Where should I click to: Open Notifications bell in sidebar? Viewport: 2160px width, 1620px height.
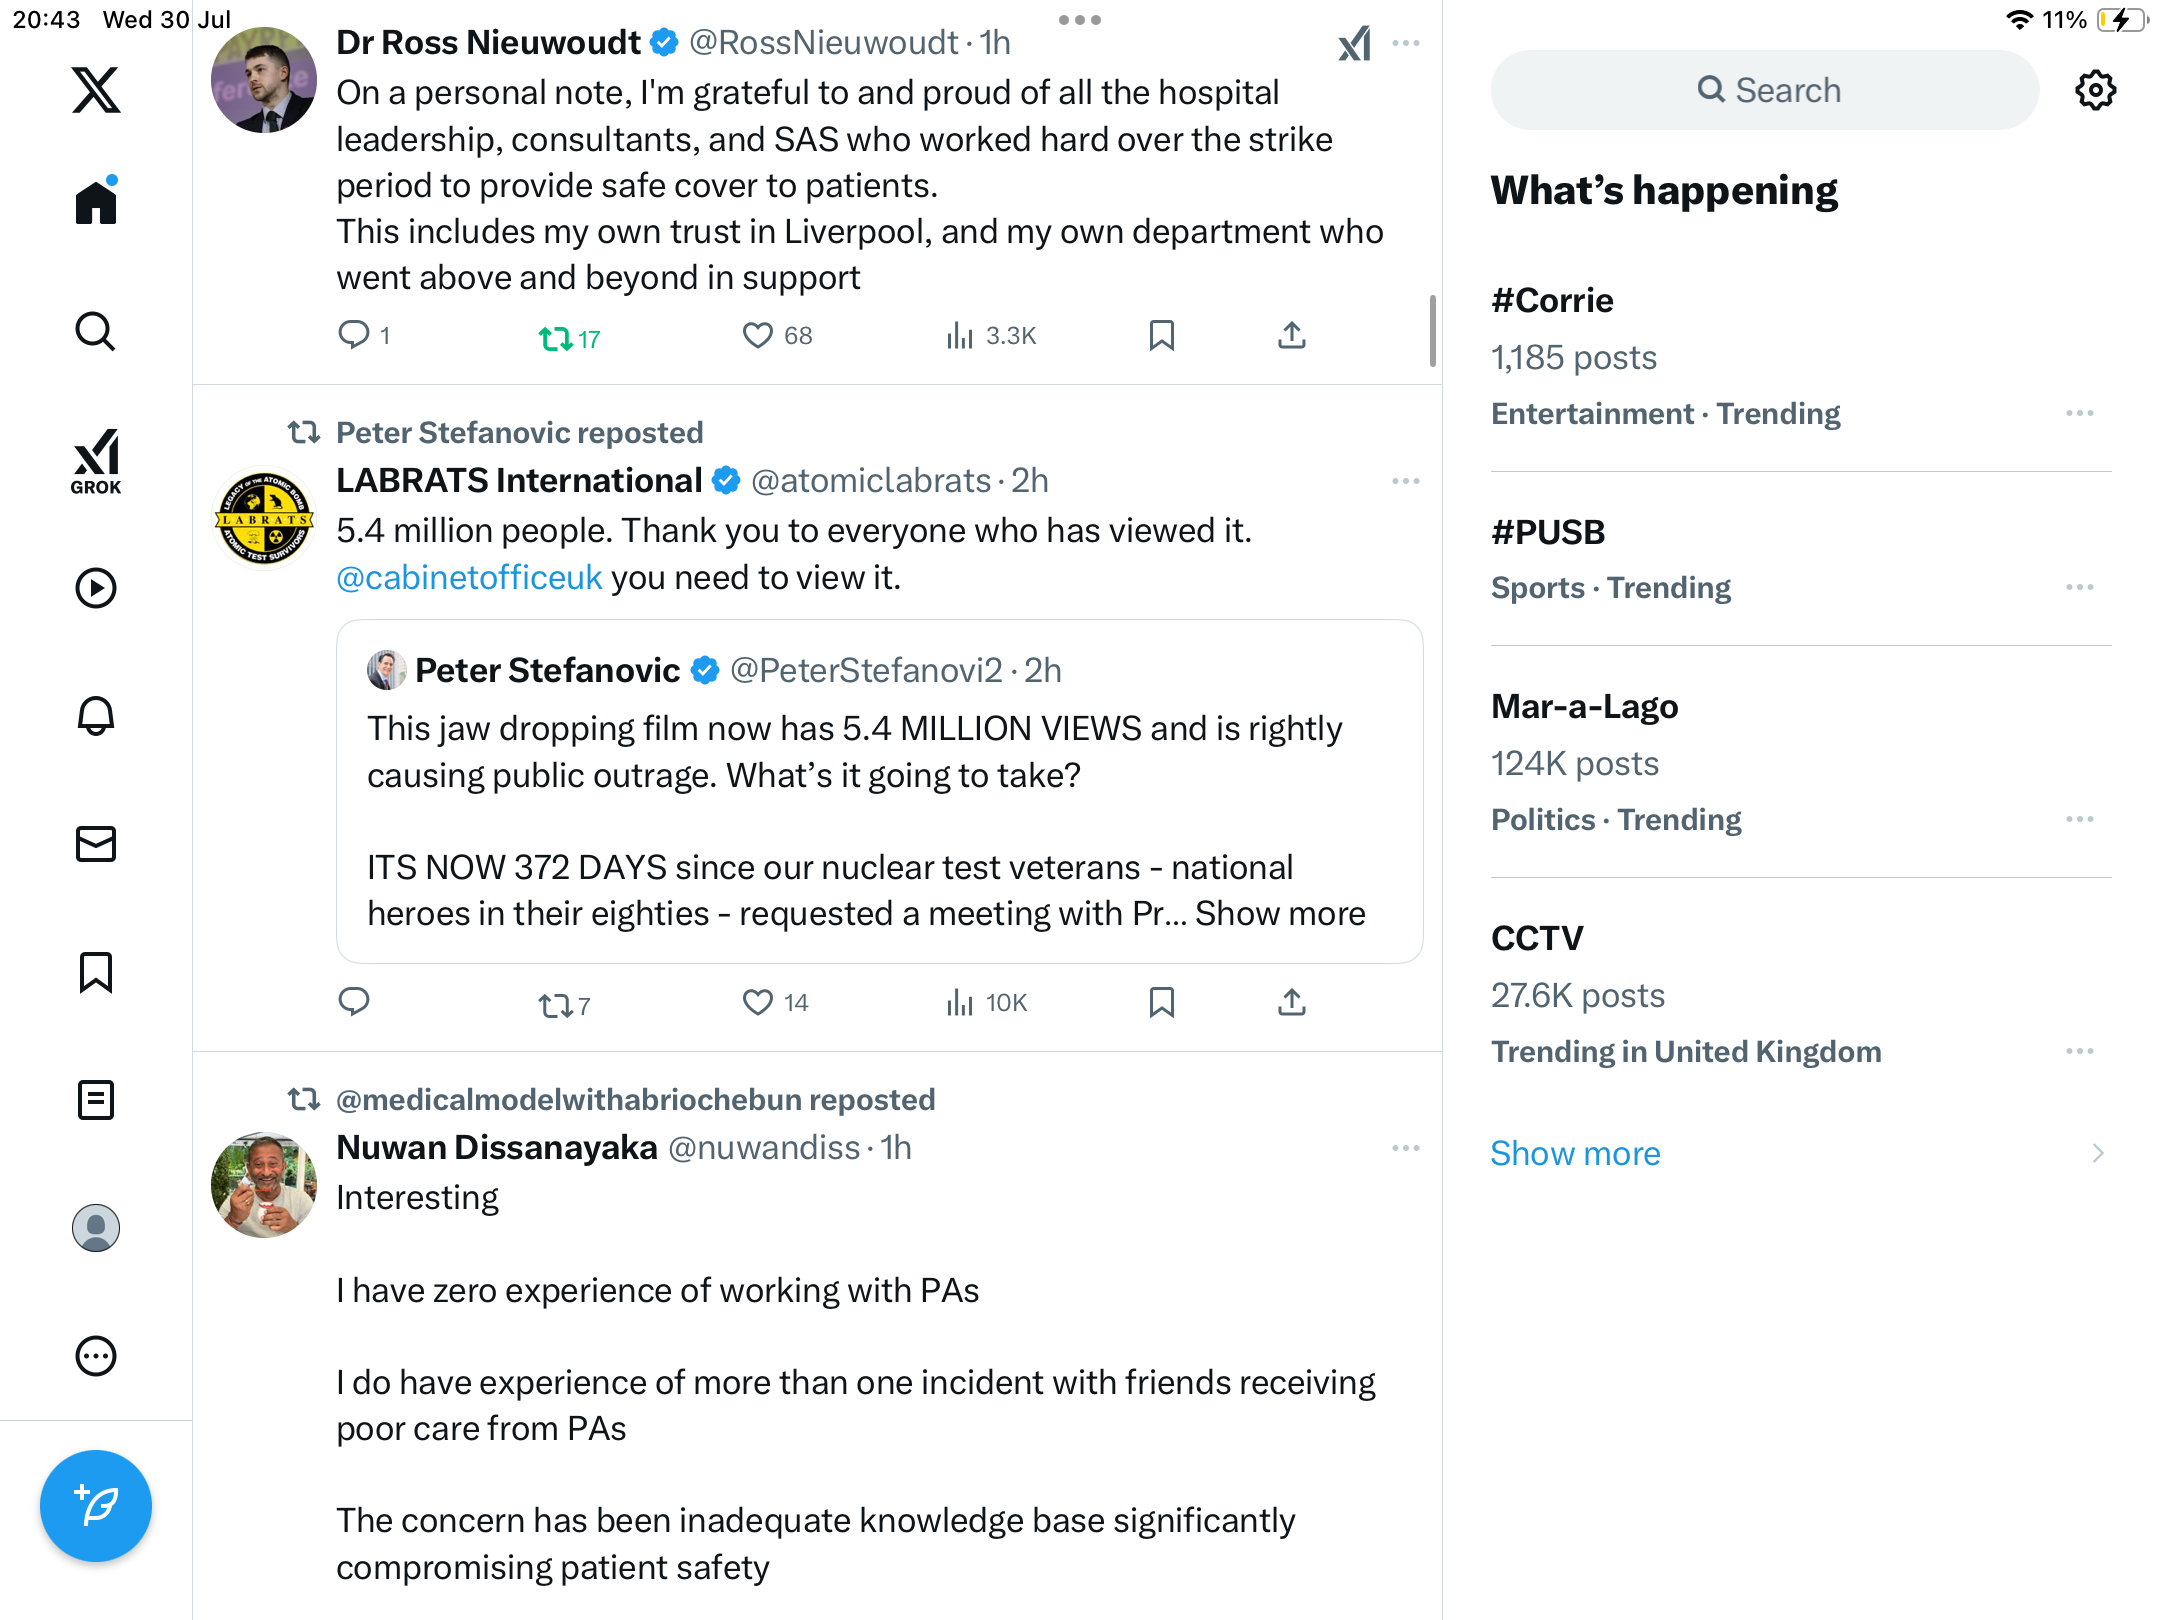96,716
